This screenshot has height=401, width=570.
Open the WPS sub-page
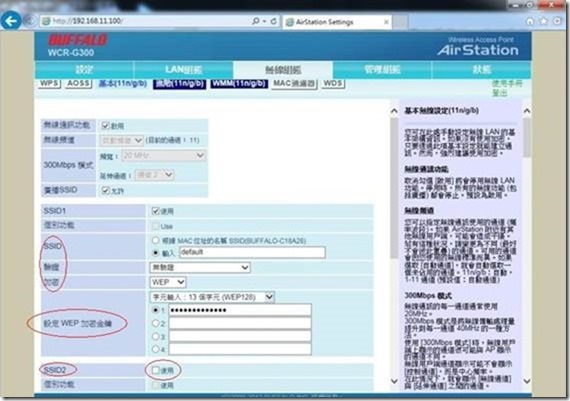49,83
